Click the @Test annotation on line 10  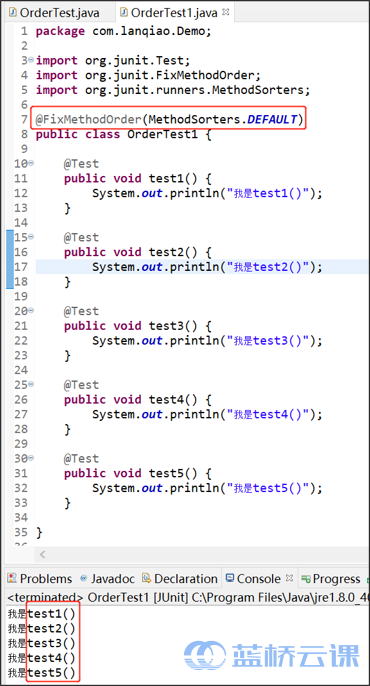81,164
